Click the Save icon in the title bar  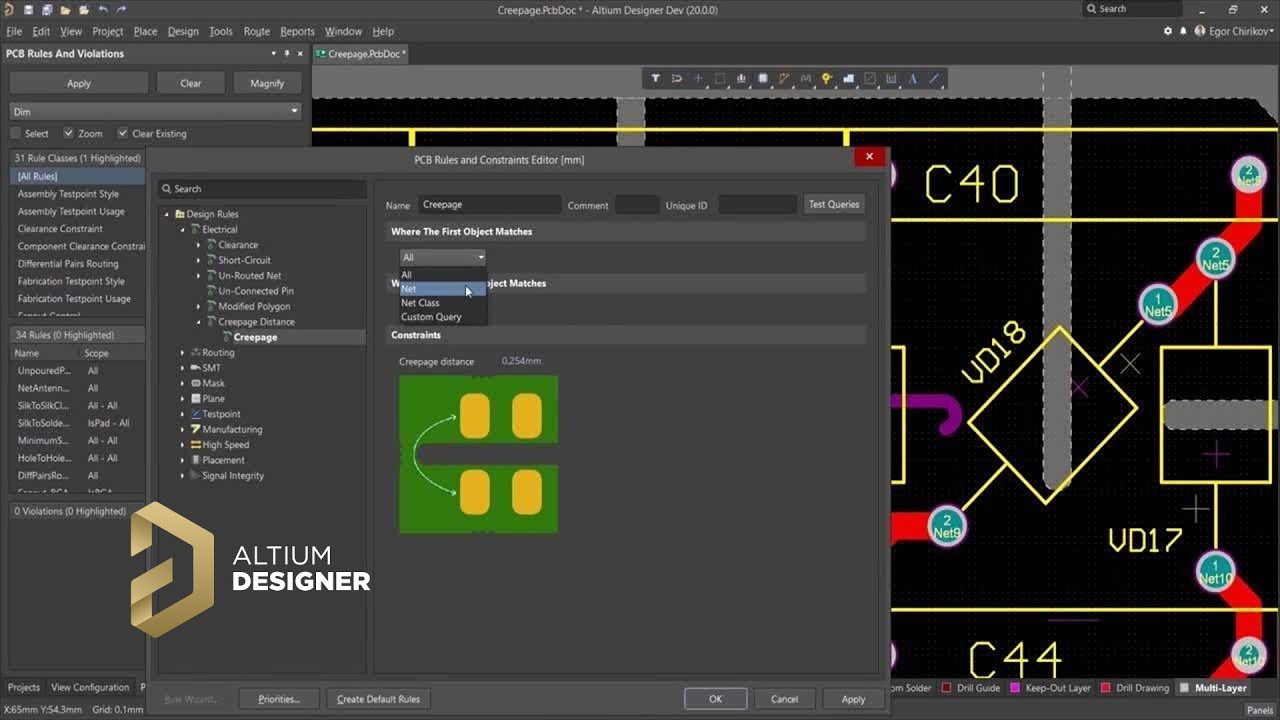(x=29, y=10)
